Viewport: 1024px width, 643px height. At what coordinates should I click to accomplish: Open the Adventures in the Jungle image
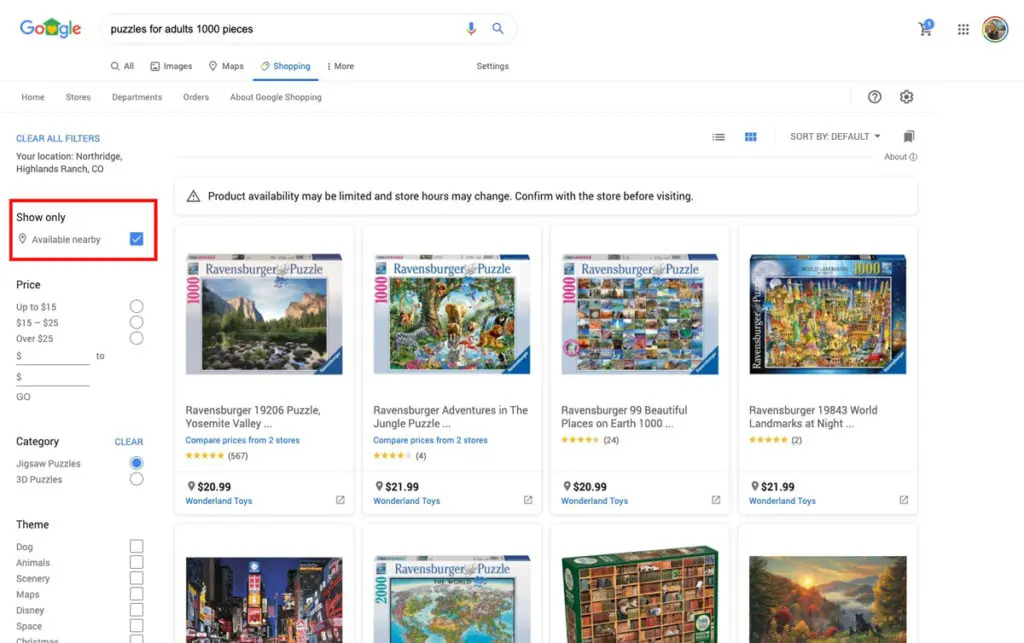[452, 314]
